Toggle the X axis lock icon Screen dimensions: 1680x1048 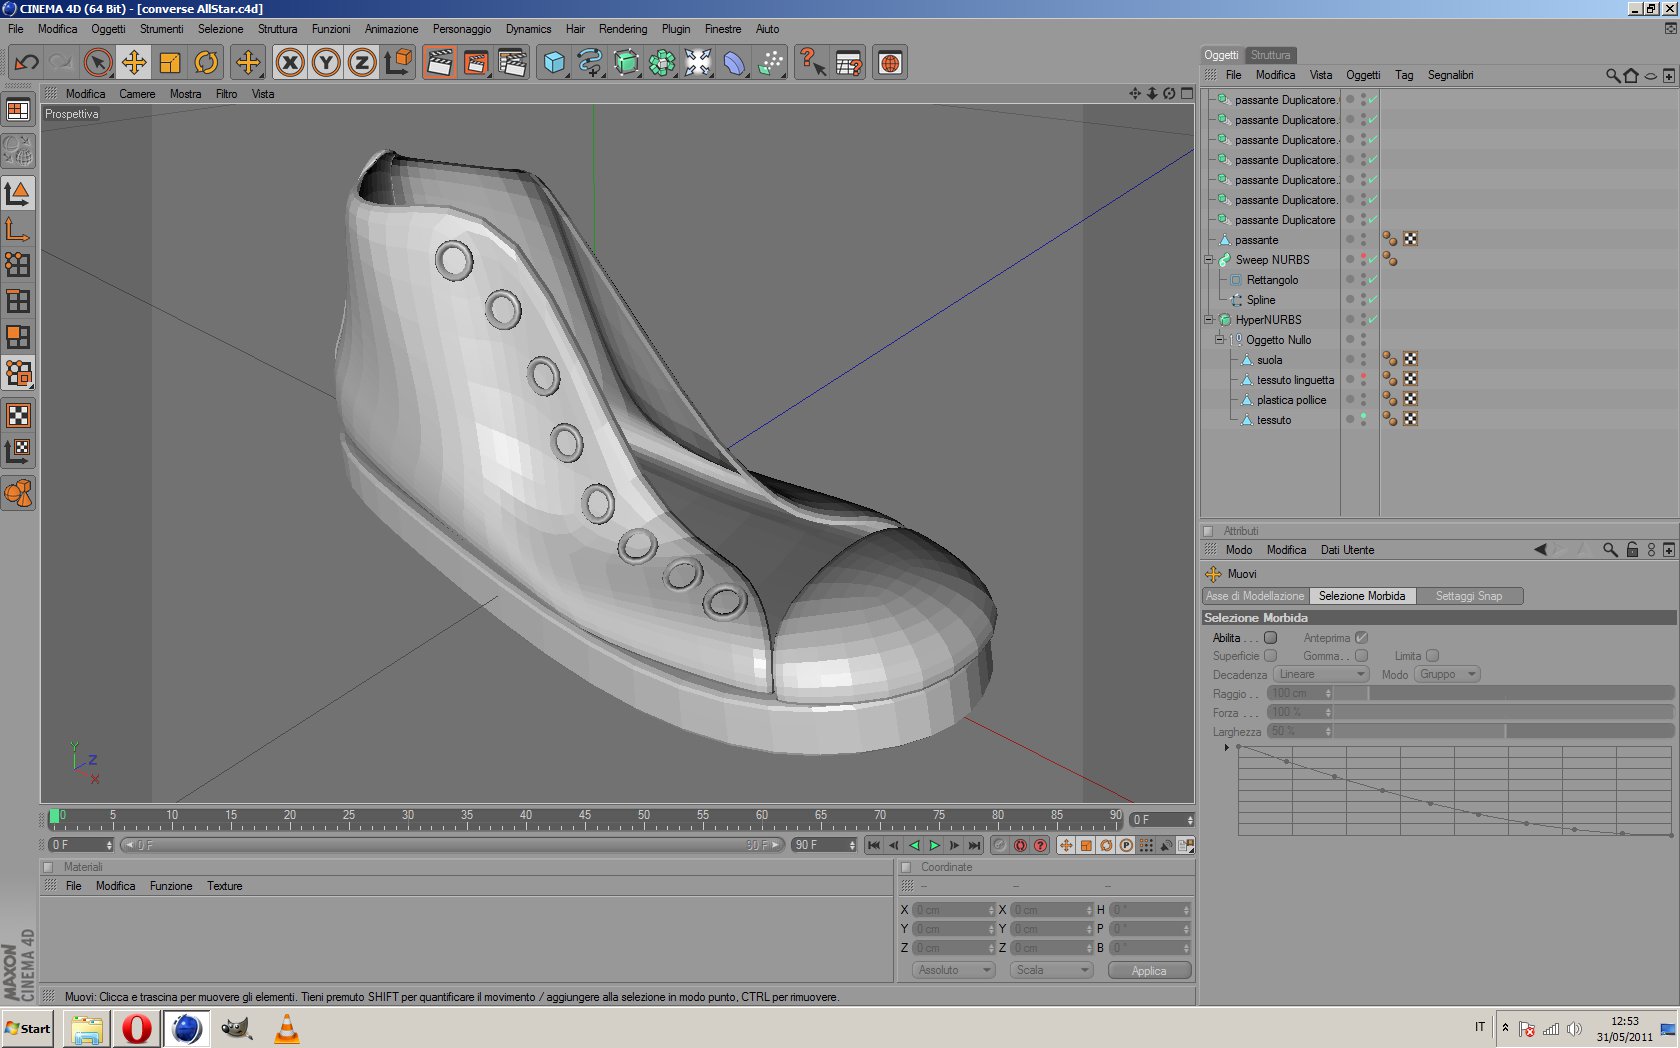pyautogui.click(x=290, y=63)
